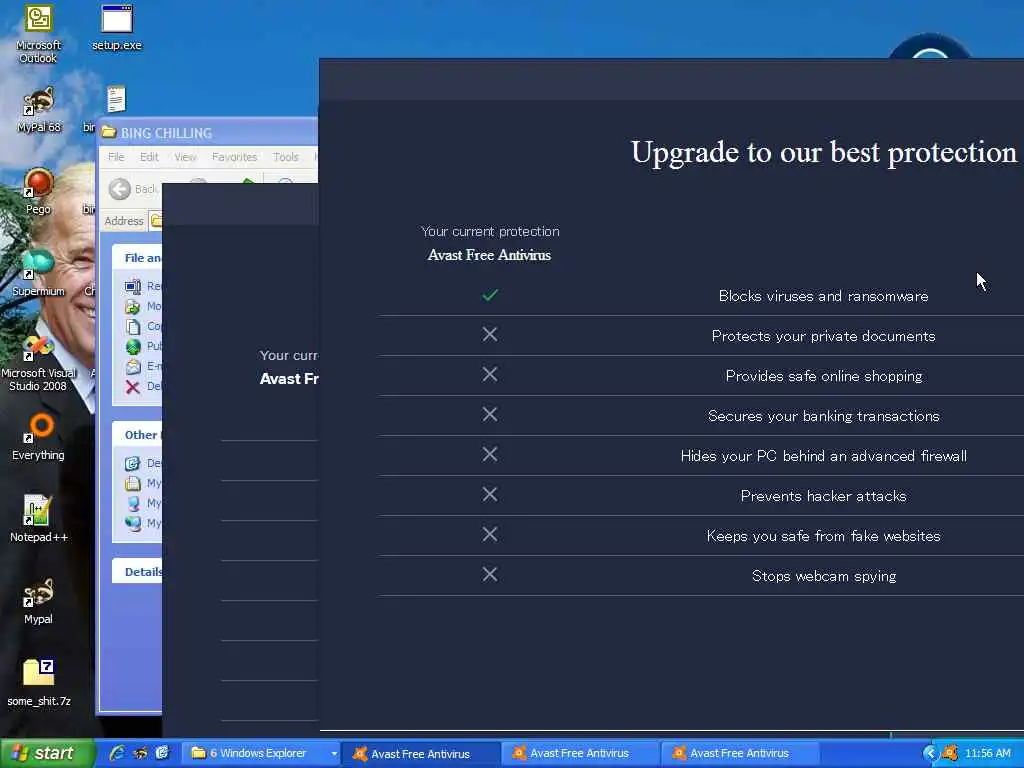The height and width of the screenshot is (768, 1024).
Task: Click Your current protection label in front window
Action: (490, 231)
